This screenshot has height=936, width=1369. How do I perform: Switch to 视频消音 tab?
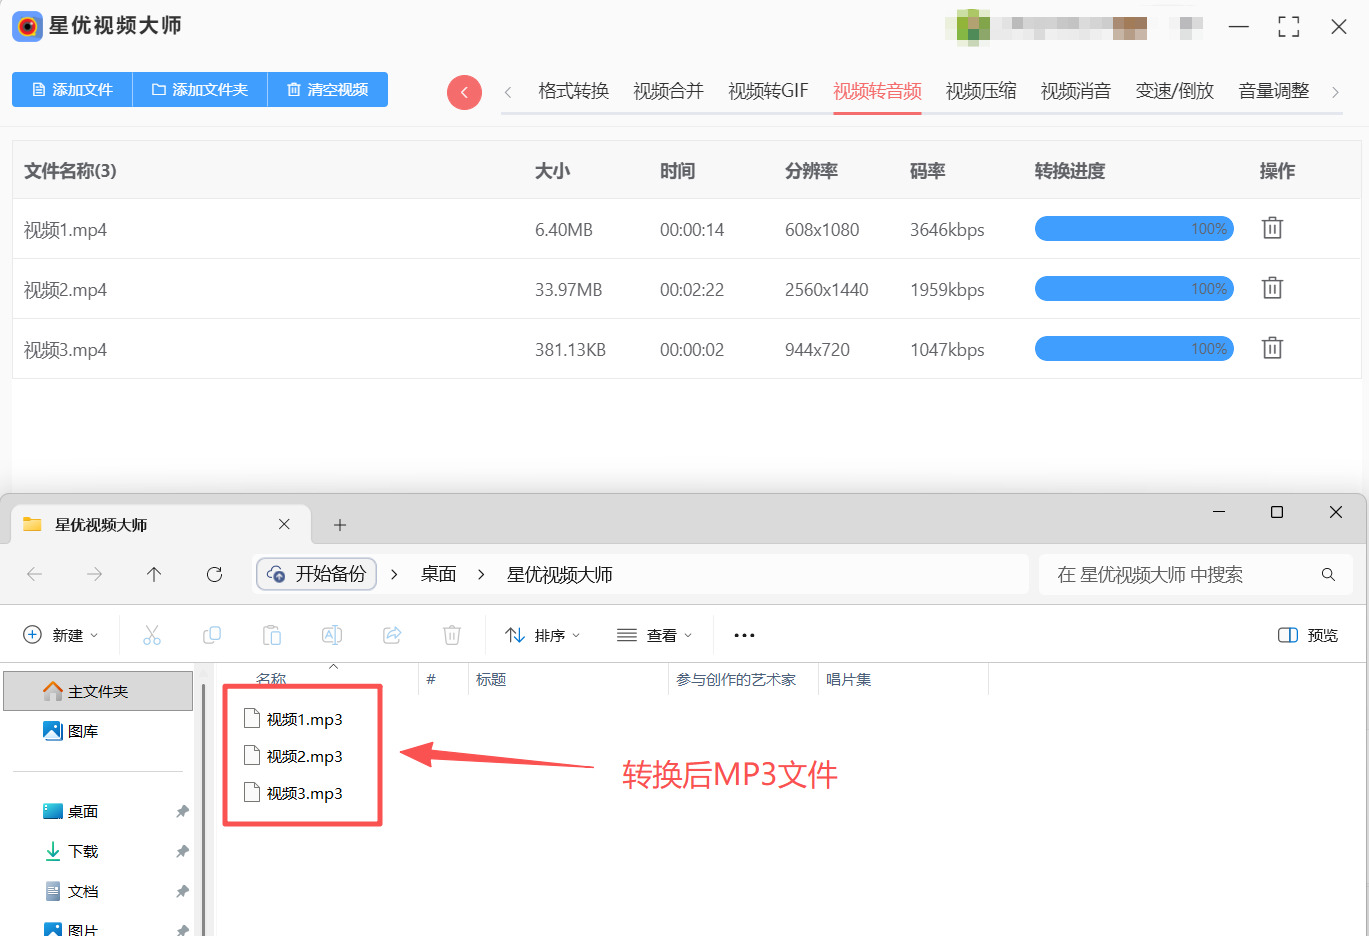[1076, 91]
